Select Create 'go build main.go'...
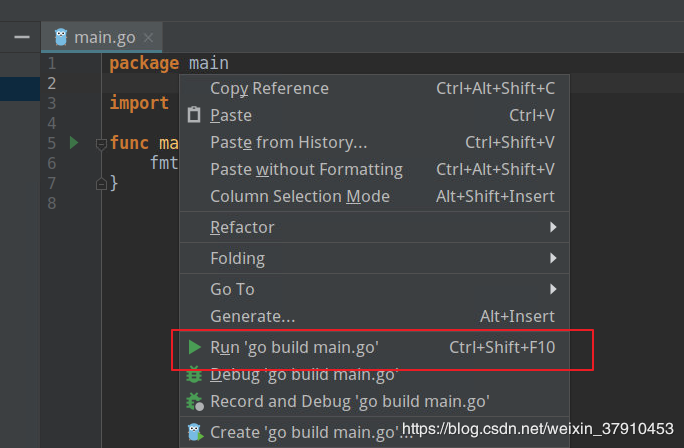This screenshot has height=448, width=684. click(x=374, y=433)
